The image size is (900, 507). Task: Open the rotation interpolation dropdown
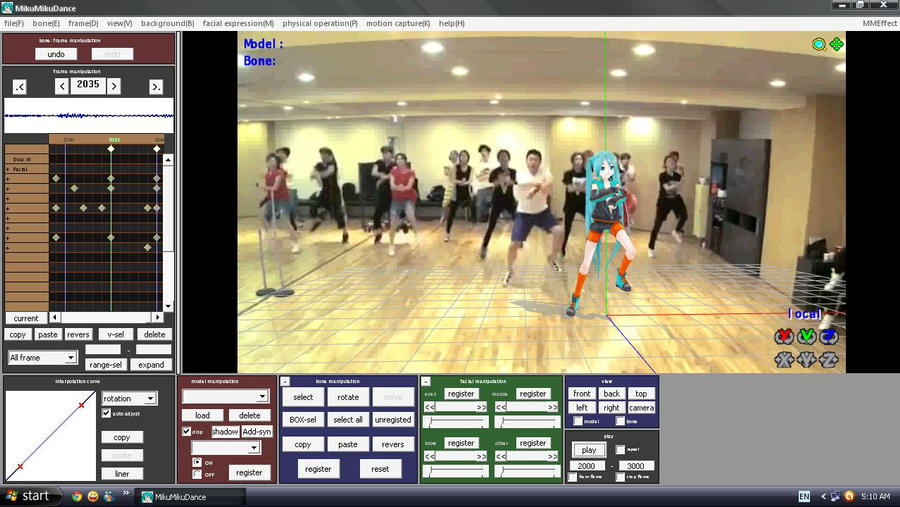129,398
